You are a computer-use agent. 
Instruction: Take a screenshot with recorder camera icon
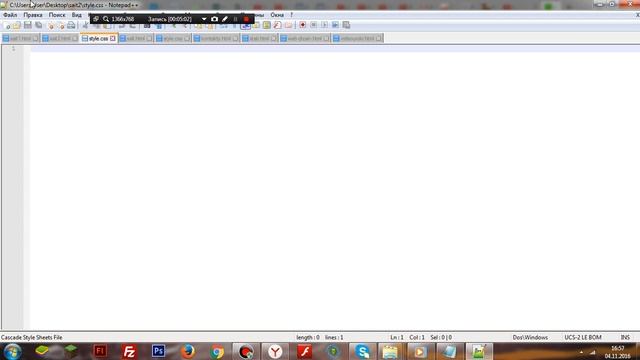point(214,19)
